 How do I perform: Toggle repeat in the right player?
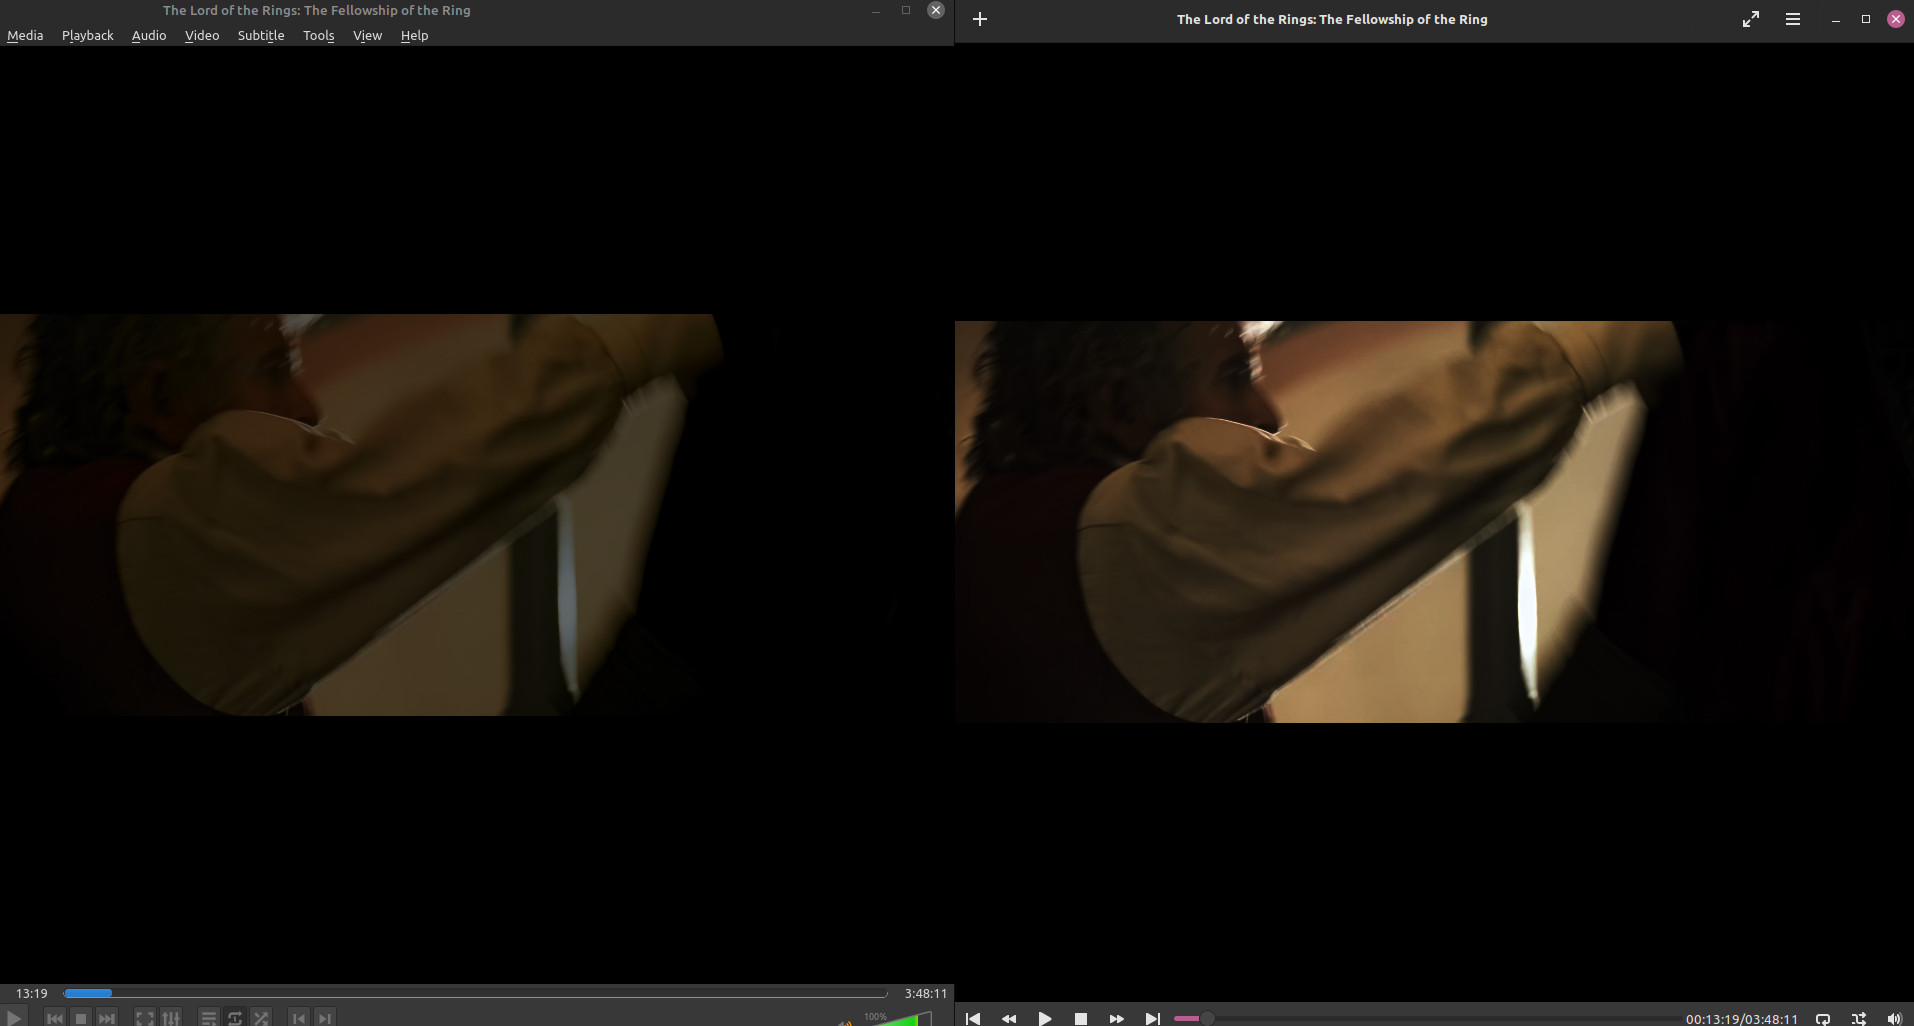click(x=1823, y=1019)
